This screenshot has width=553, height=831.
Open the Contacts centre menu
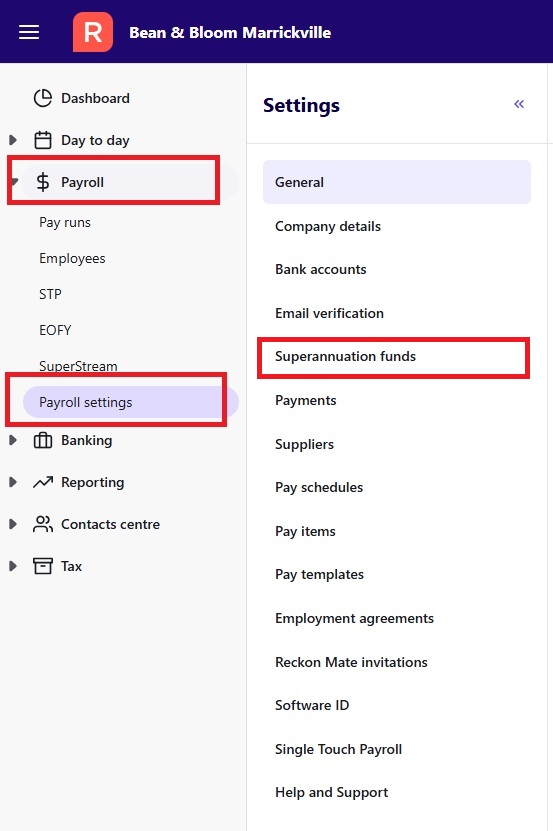tap(110, 524)
